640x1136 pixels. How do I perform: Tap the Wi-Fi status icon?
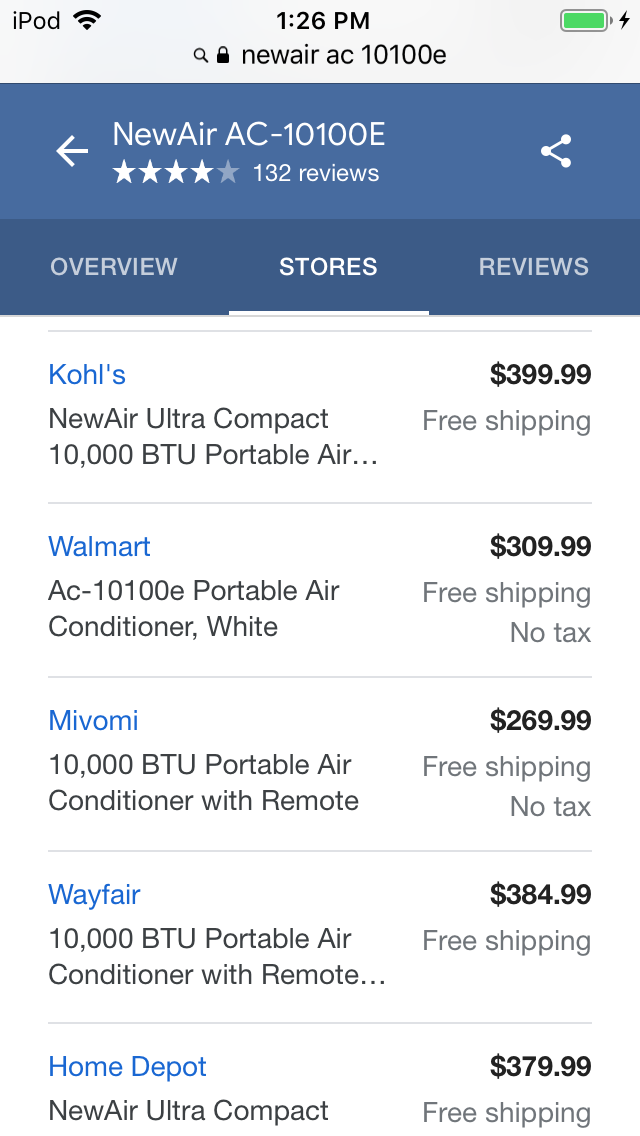click(x=86, y=20)
